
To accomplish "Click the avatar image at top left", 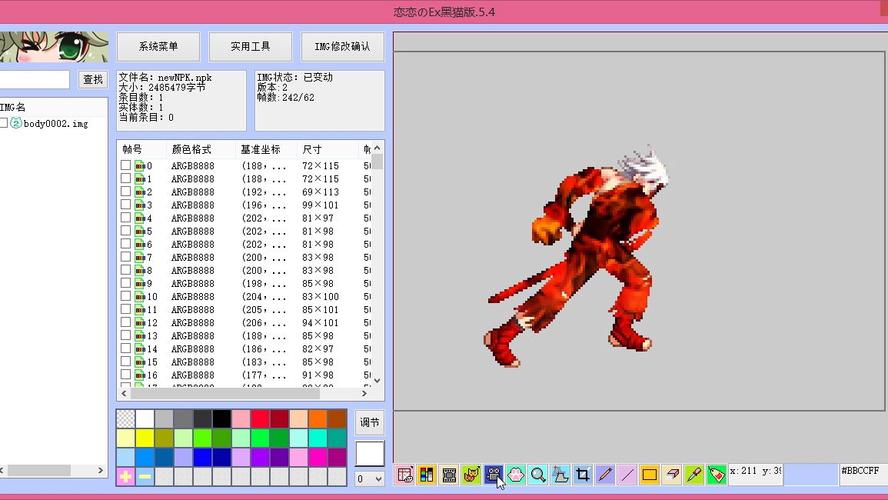I will [x=54, y=47].
